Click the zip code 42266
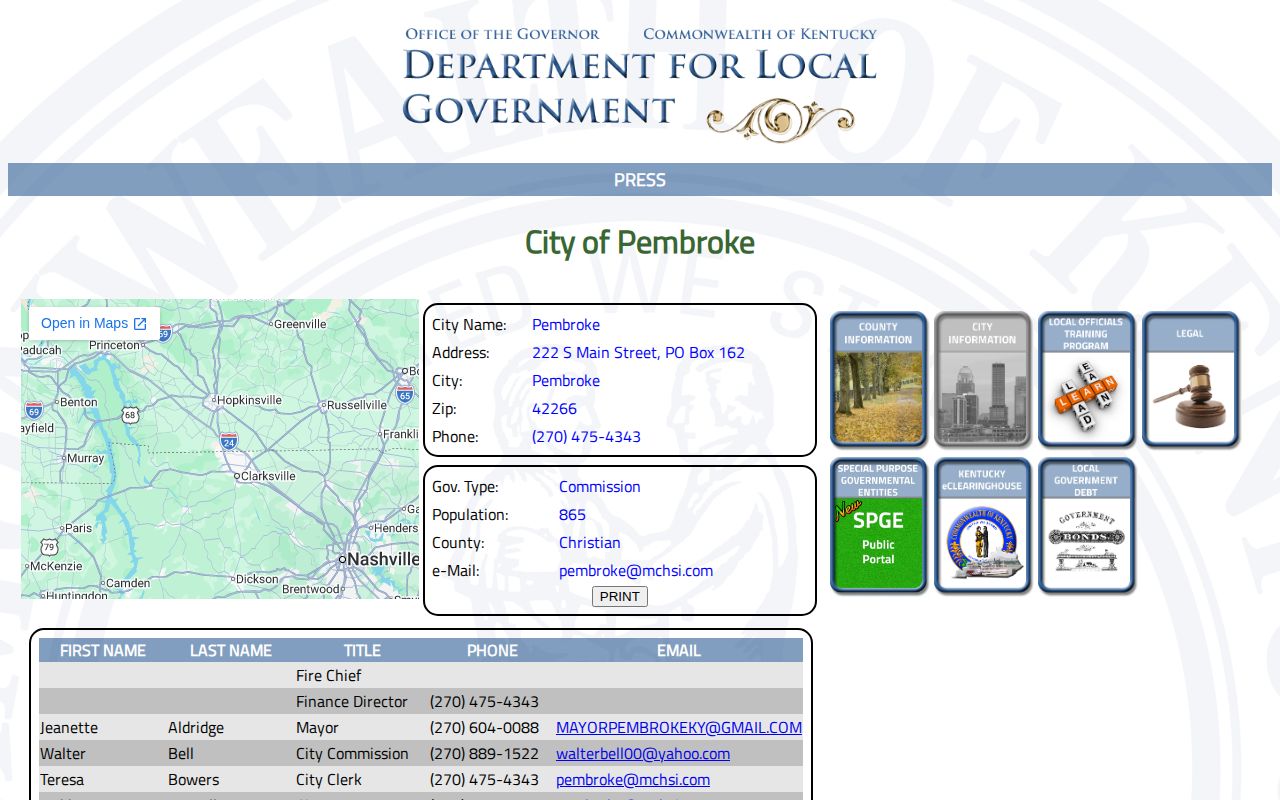The image size is (1280, 800). coord(554,409)
